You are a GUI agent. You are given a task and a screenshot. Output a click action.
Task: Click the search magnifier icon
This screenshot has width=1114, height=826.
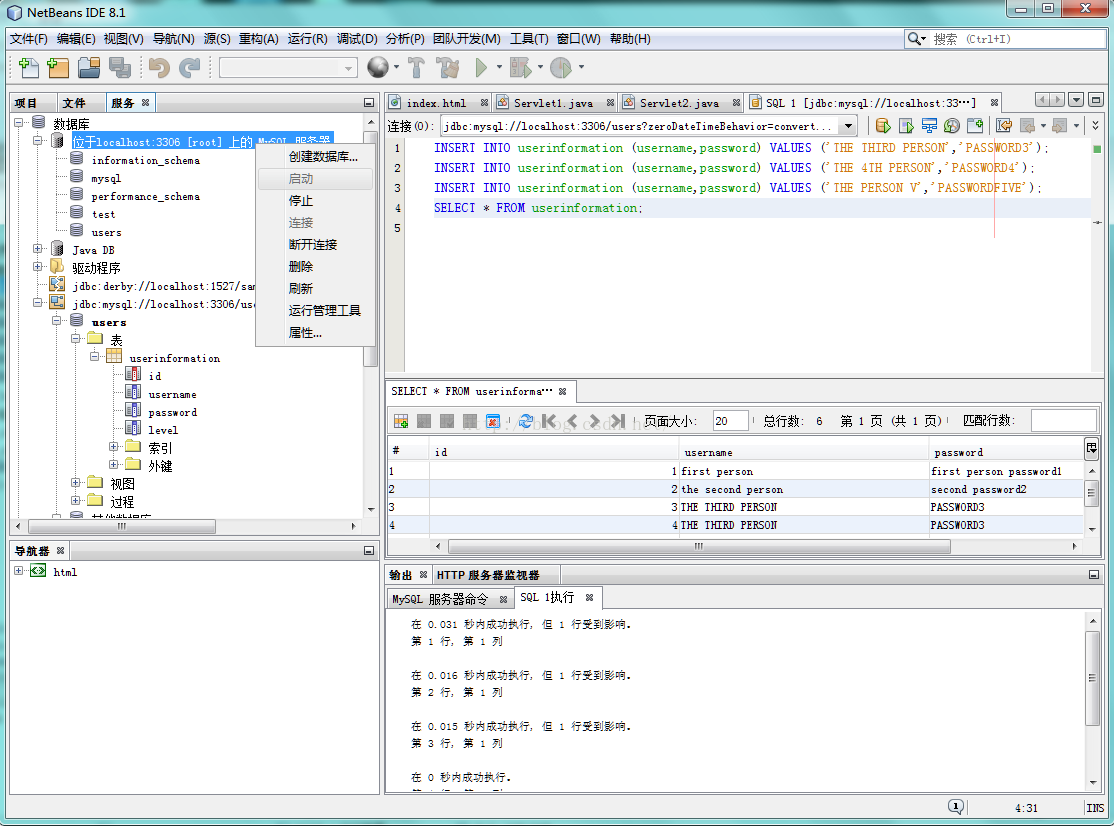tap(915, 39)
